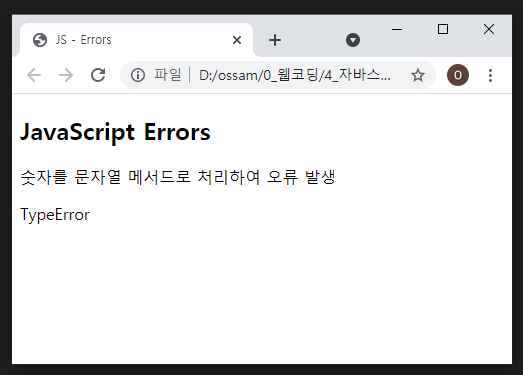Open the site information icon in the address bar

click(x=138, y=75)
